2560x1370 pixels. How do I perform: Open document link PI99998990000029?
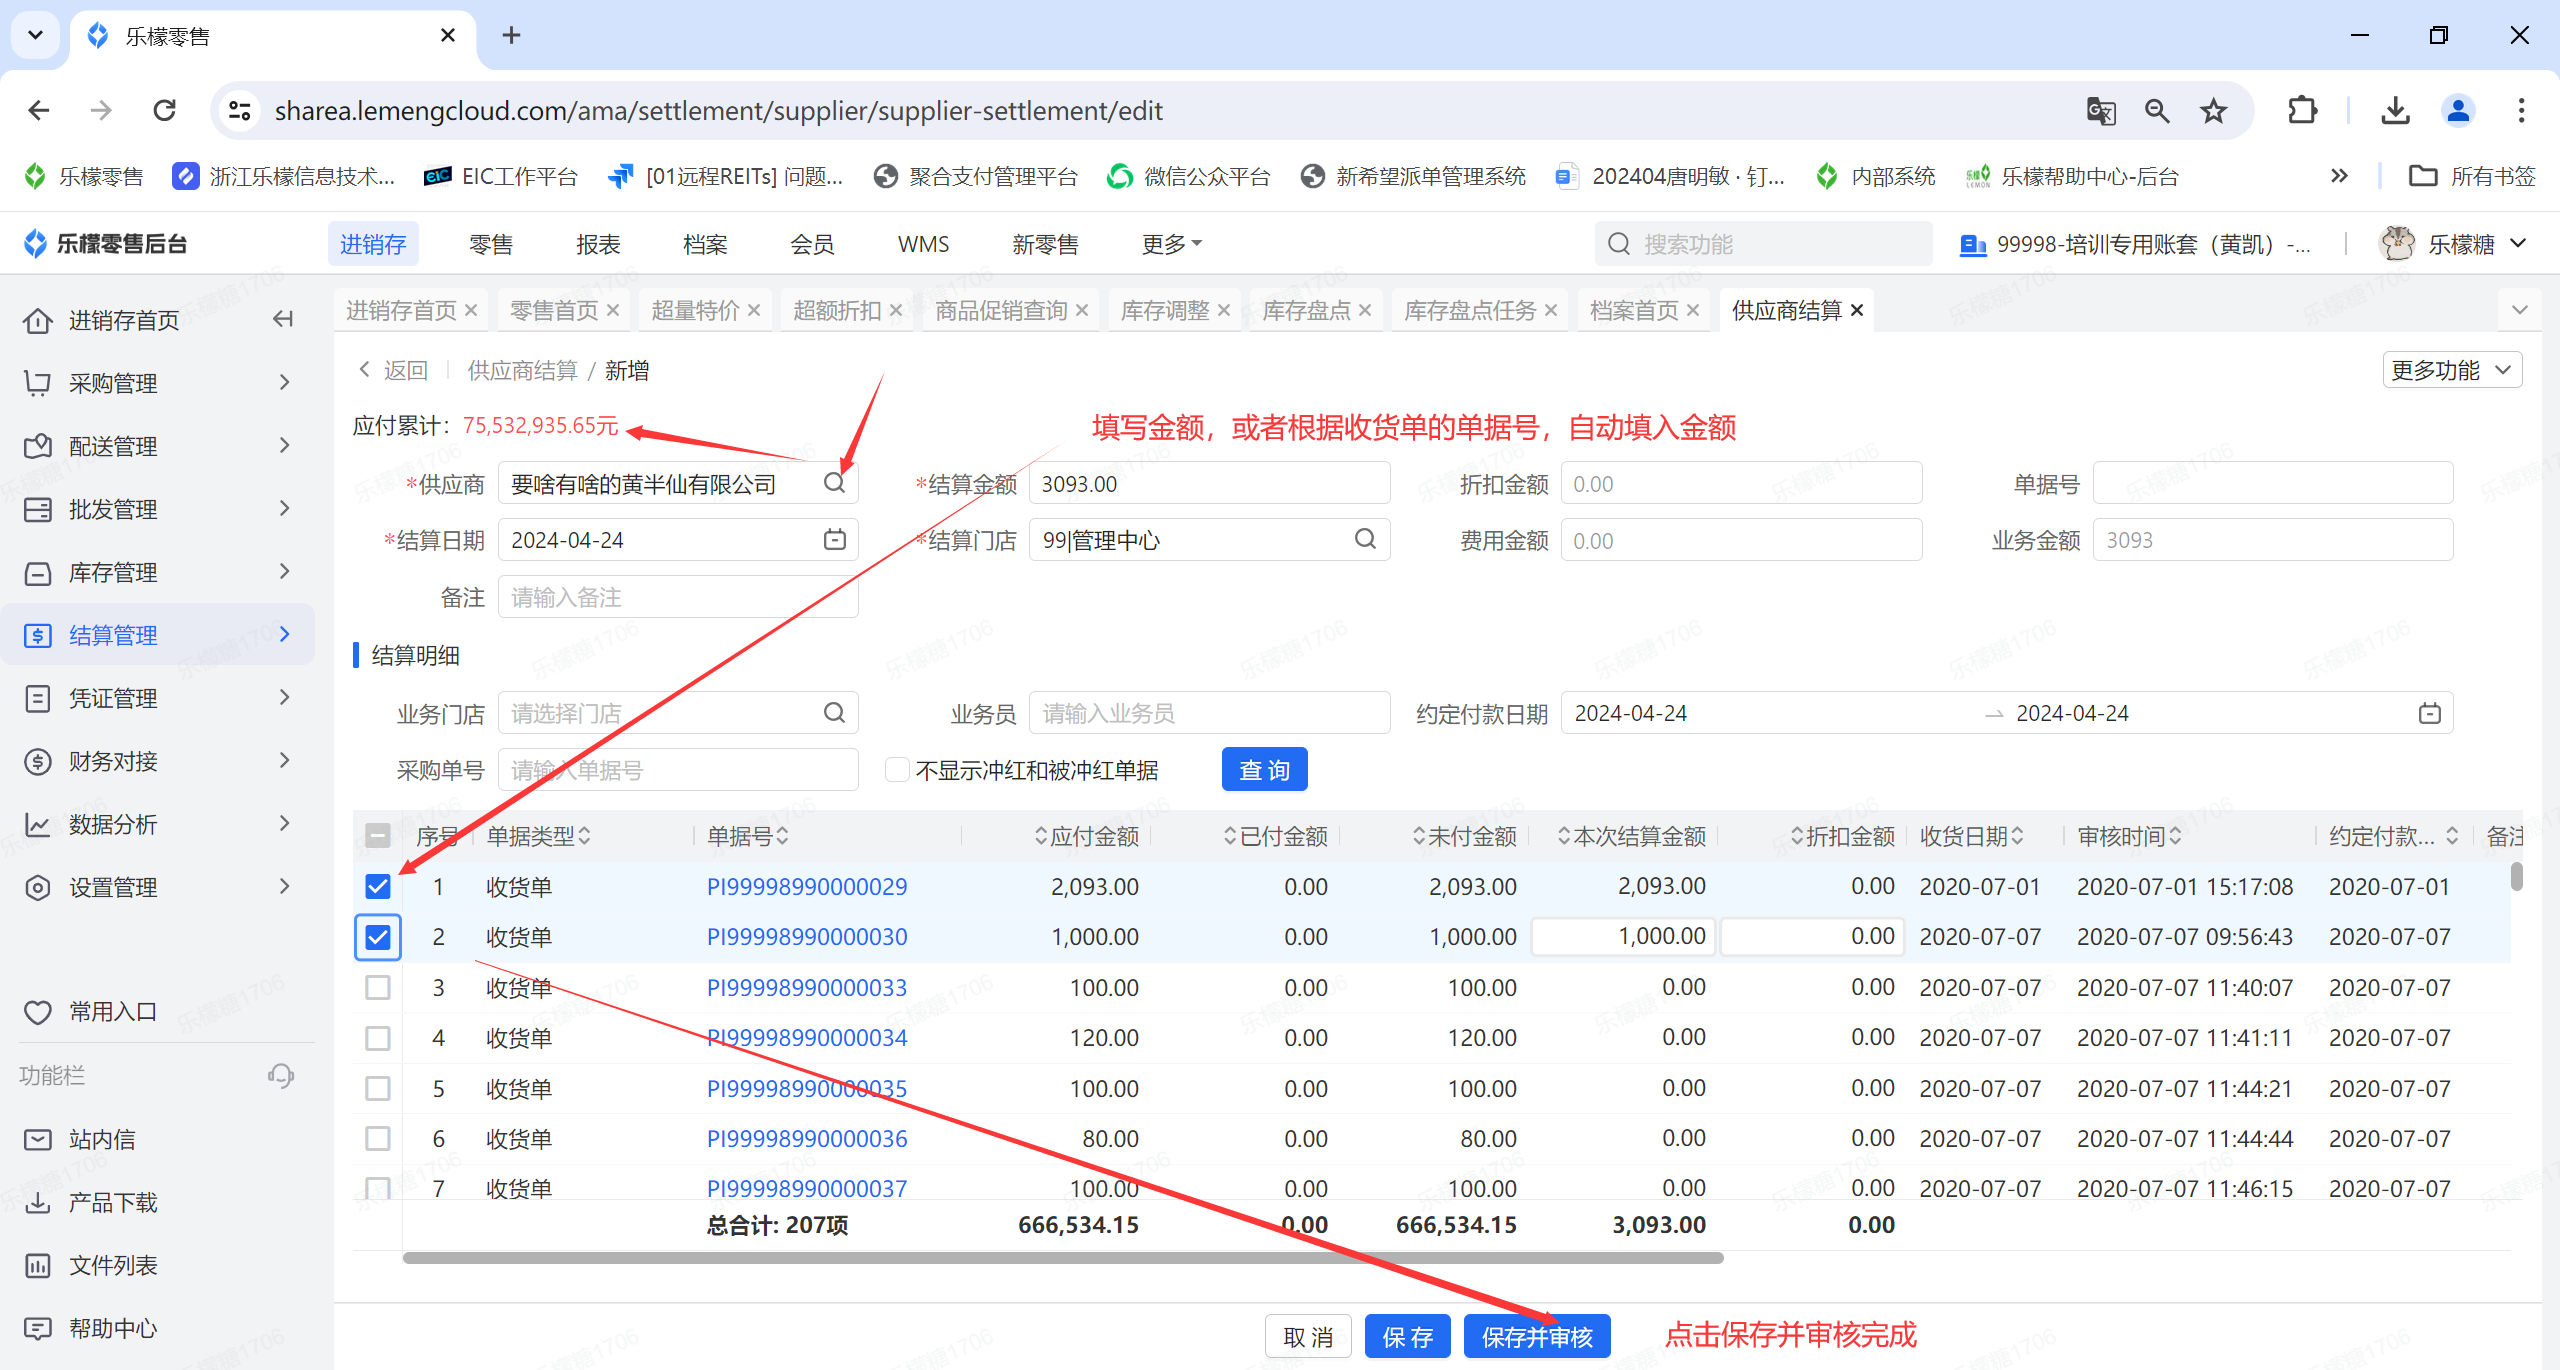tap(807, 886)
